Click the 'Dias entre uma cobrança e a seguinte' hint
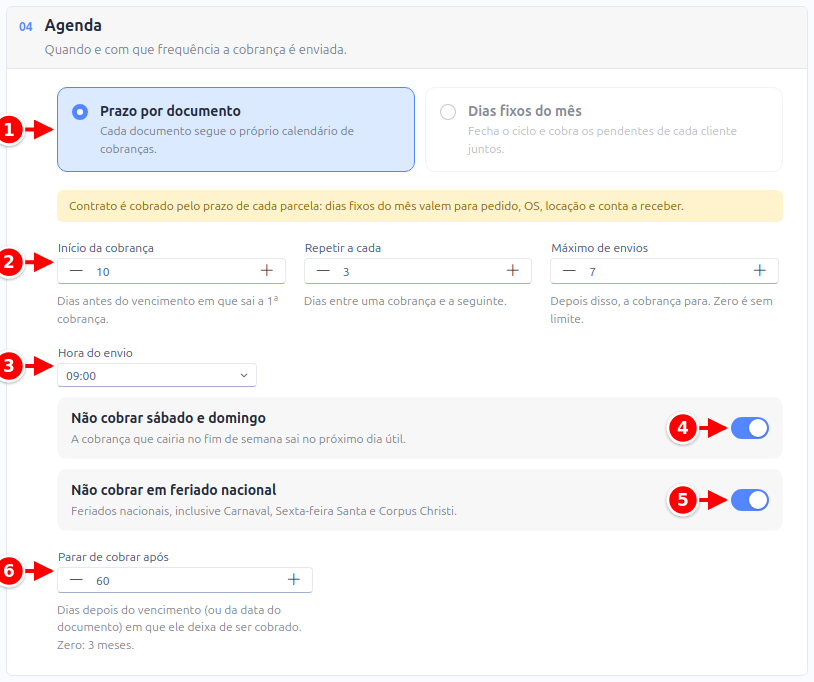The height and width of the screenshot is (682, 814). coord(405,301)
